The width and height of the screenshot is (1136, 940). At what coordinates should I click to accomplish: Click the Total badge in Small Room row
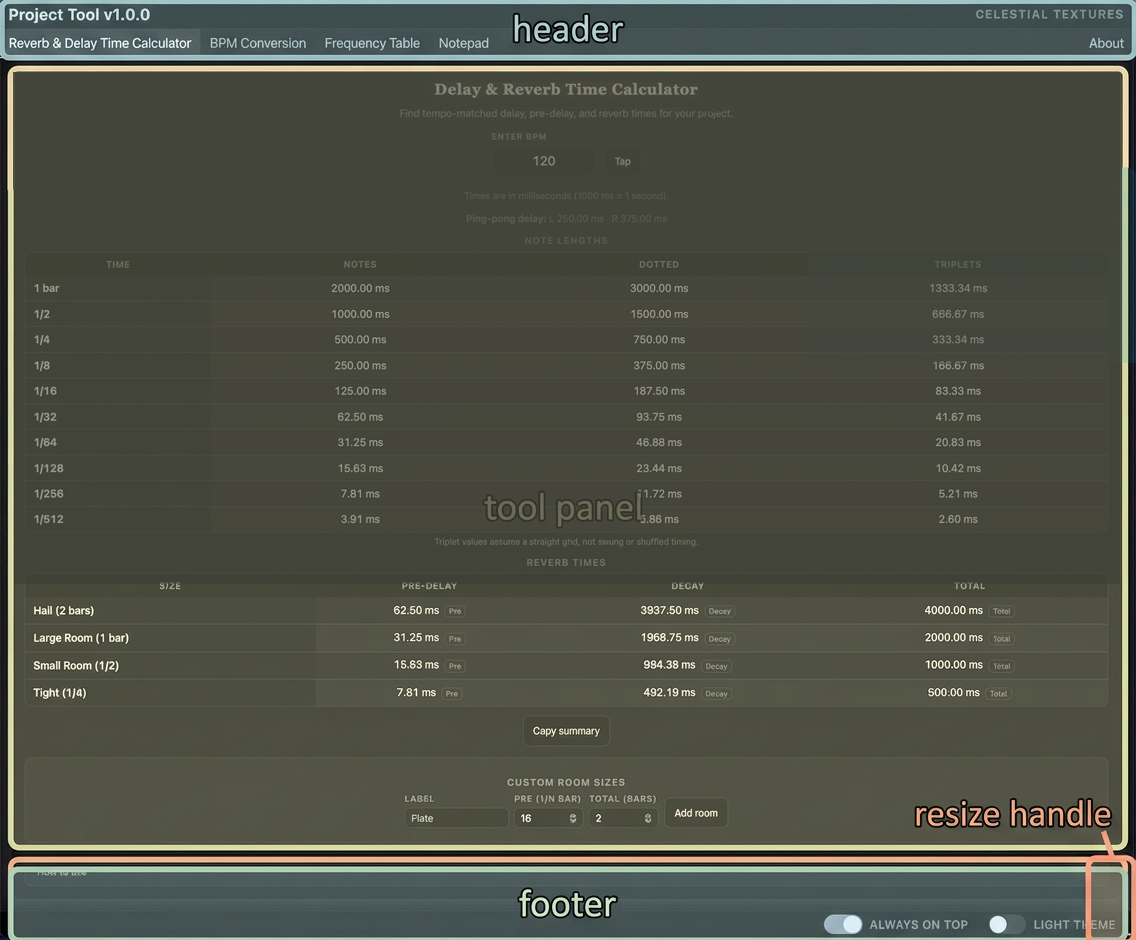[1001, 665]
